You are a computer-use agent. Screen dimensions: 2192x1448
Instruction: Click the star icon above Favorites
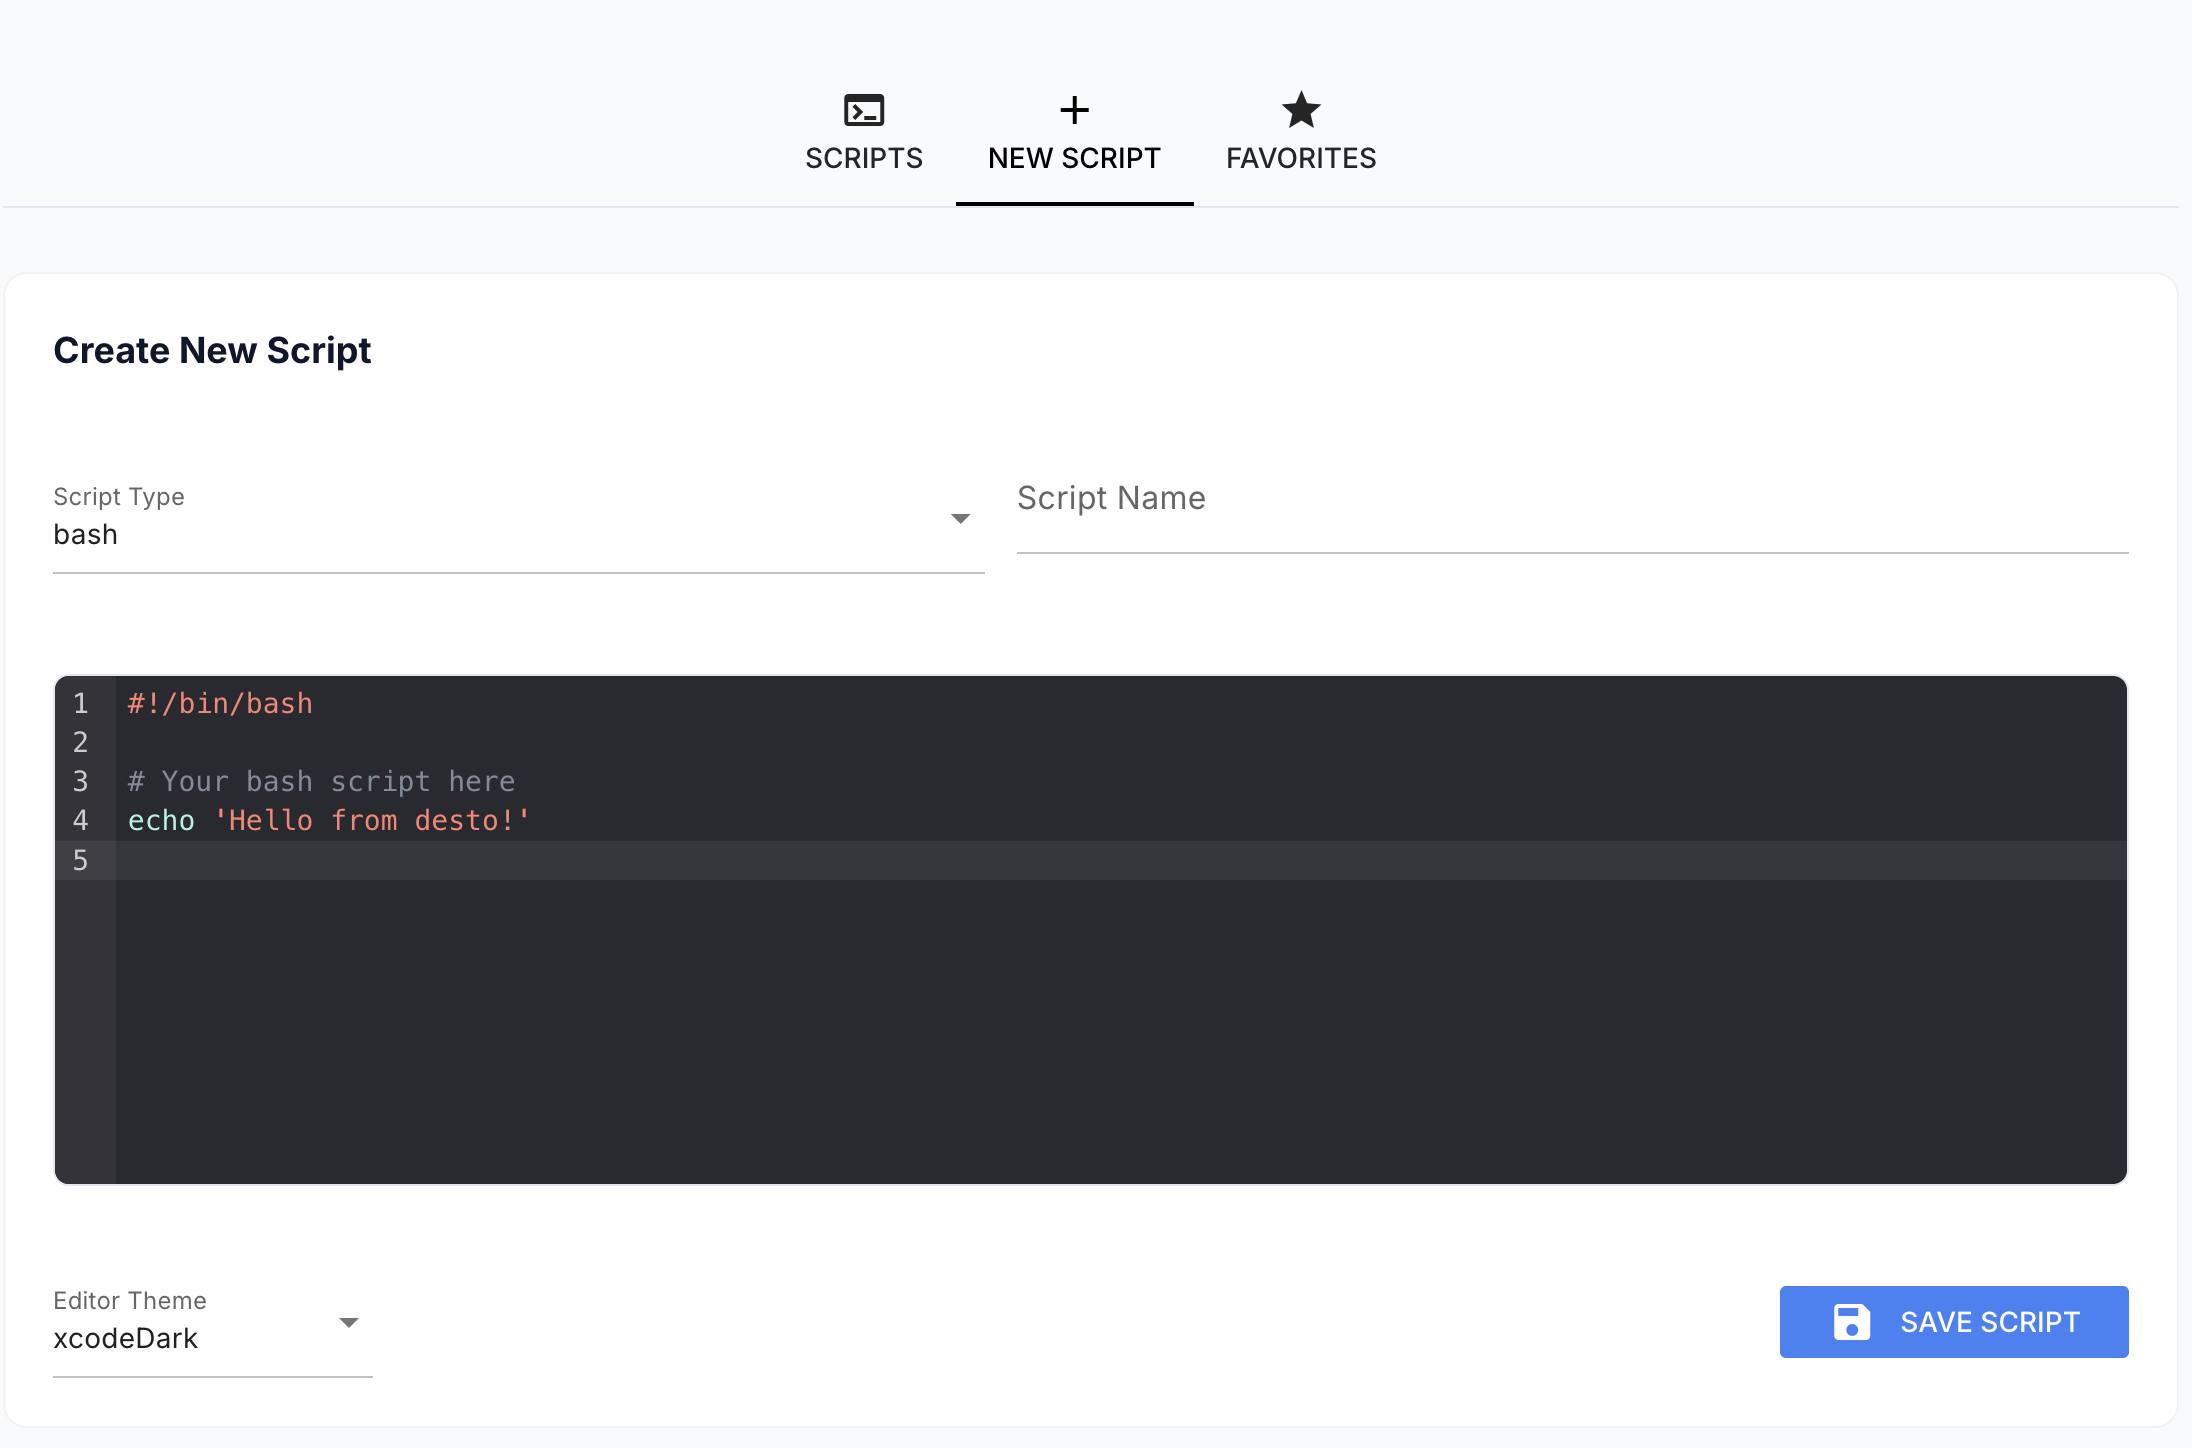(x=1301, y=110)
